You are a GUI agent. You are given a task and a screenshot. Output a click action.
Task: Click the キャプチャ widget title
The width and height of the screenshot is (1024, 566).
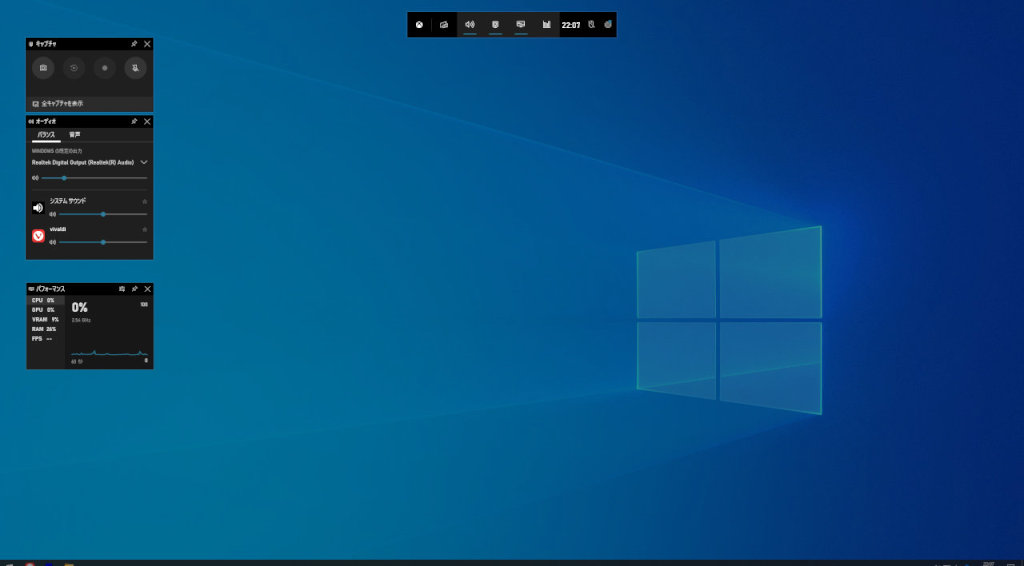(46, 44)
